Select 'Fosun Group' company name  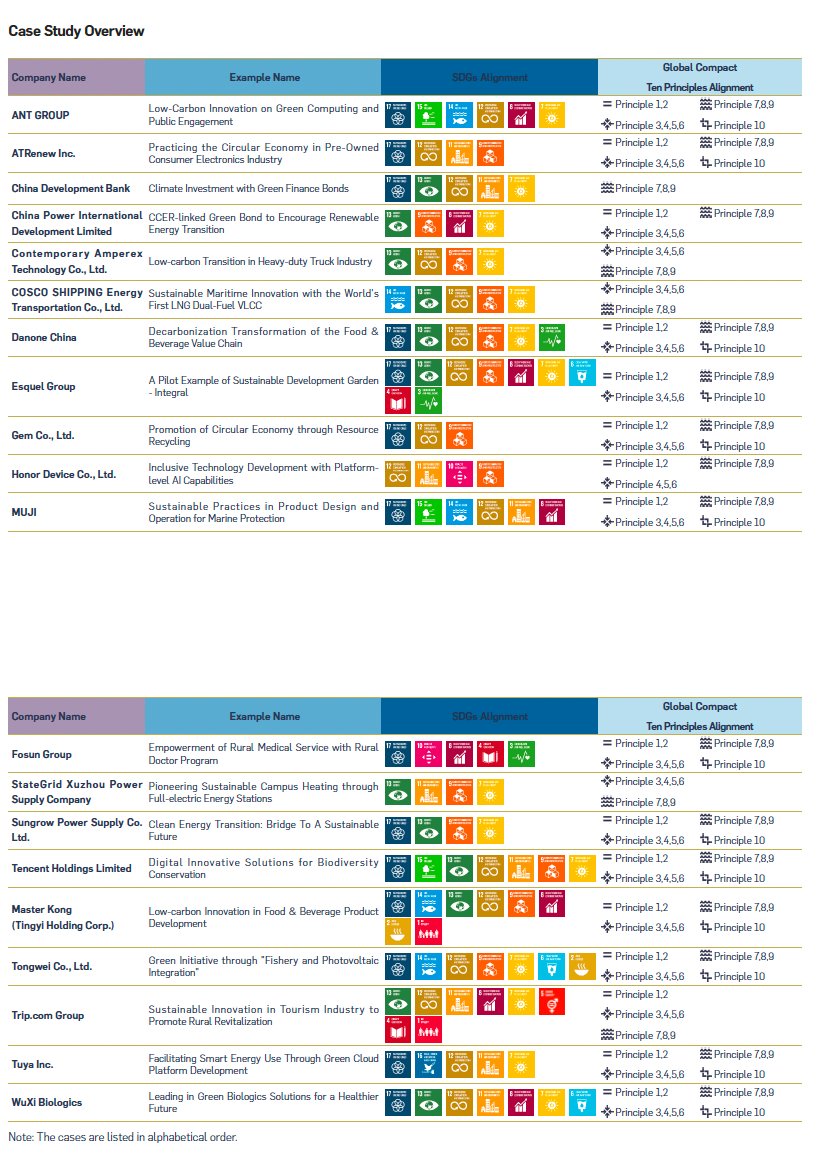42,754
